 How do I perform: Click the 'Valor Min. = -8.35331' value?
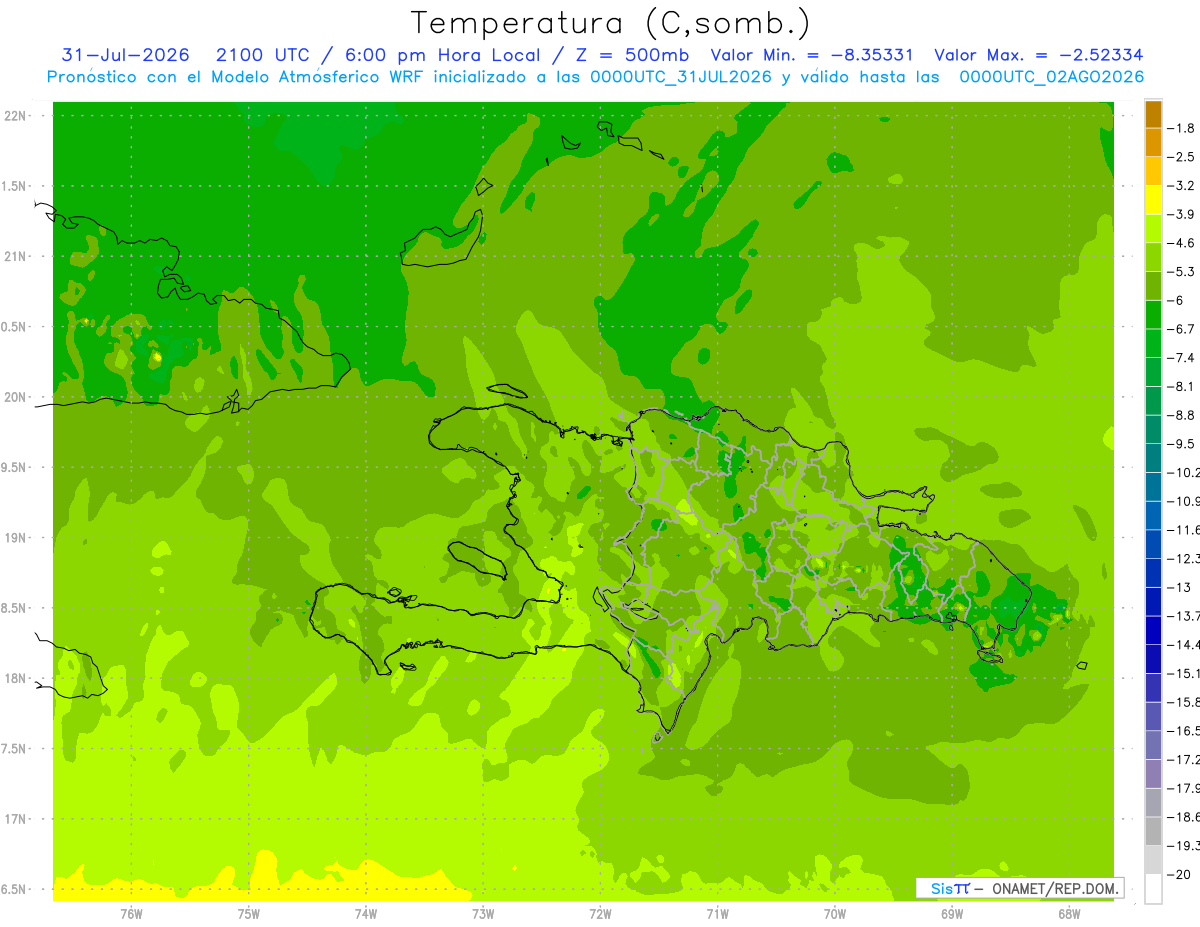pos(812,55)
